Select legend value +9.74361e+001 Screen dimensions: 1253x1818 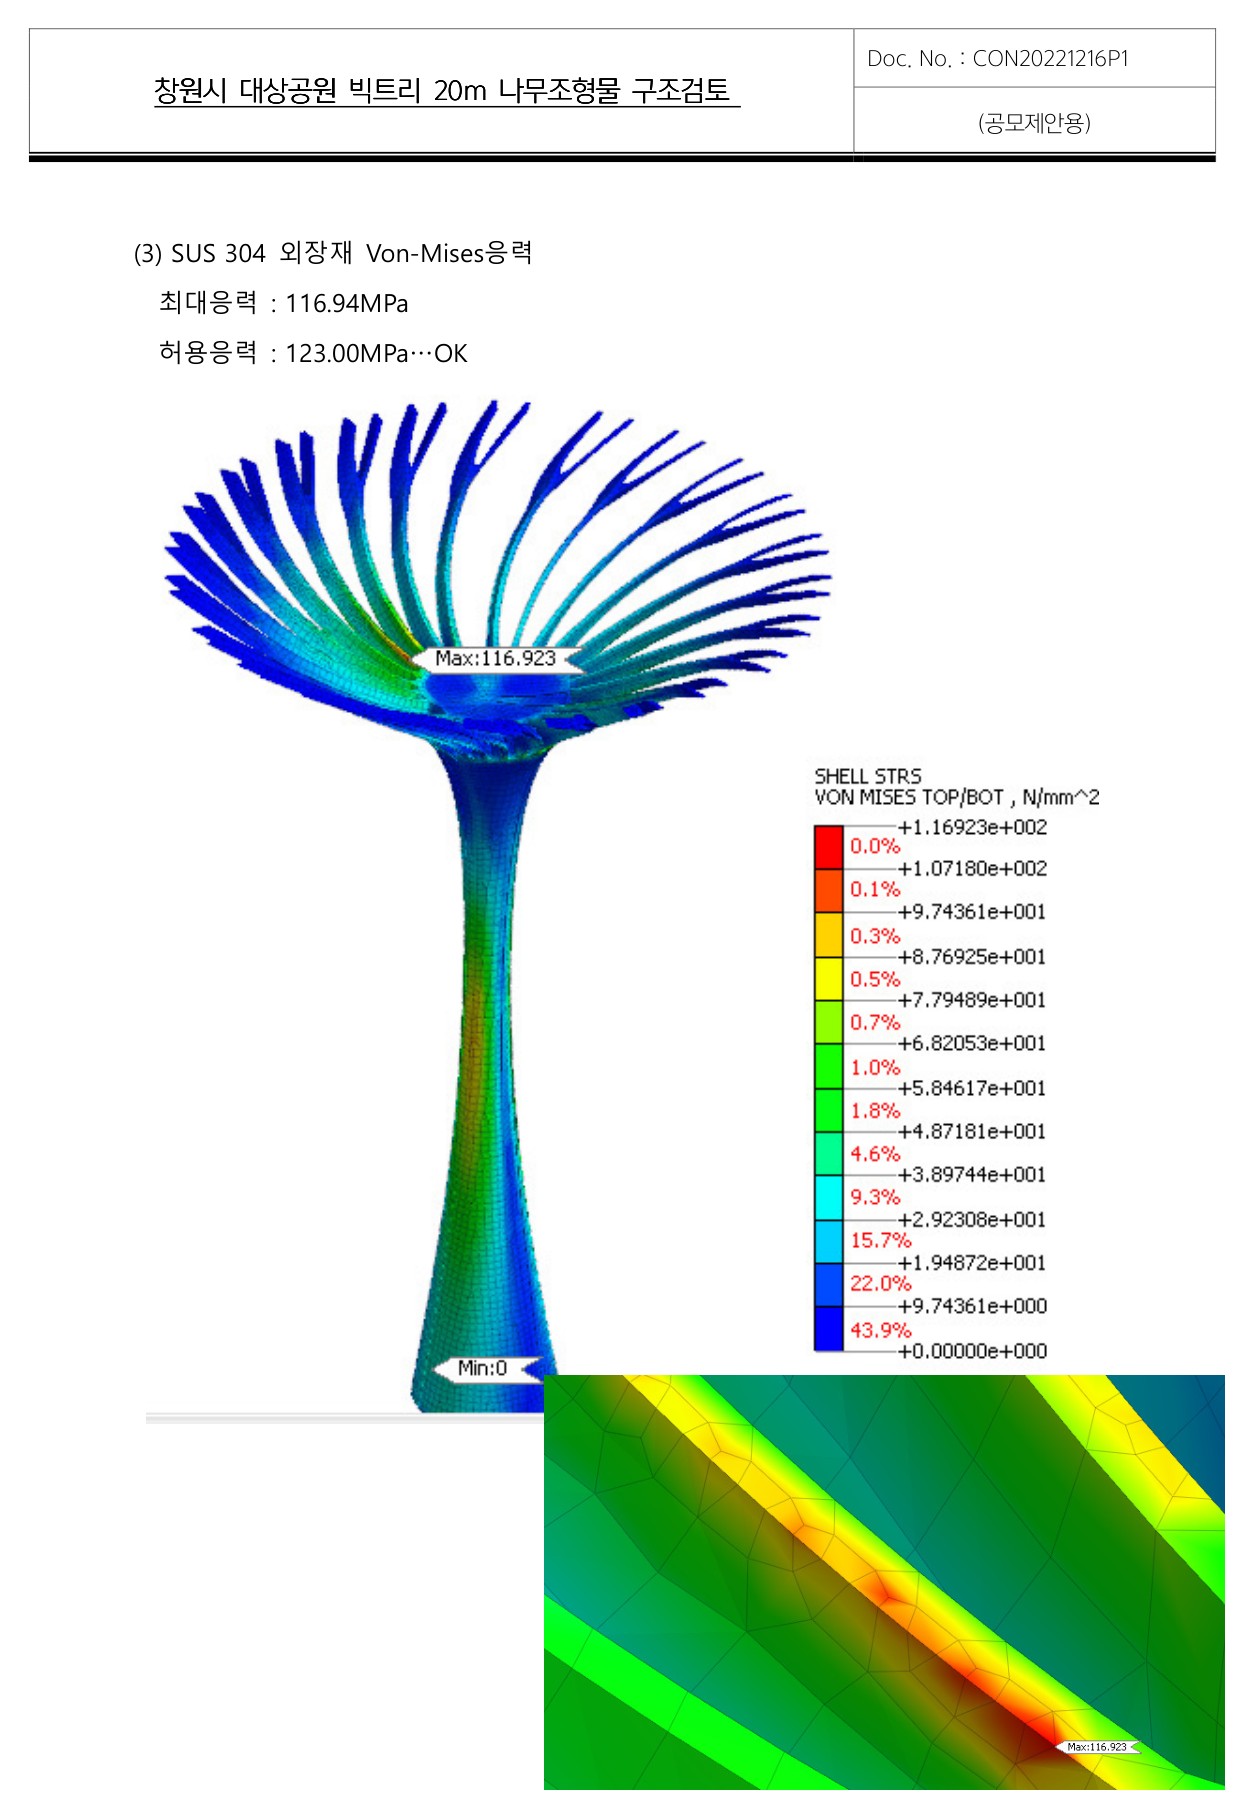pos(972,912)
